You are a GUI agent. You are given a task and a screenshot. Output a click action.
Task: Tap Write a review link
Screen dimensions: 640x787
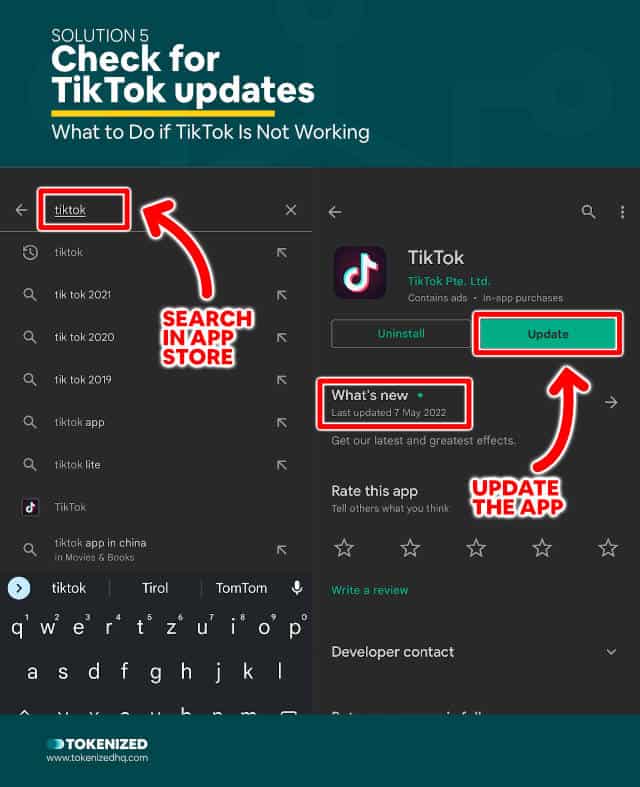(369, 590)
